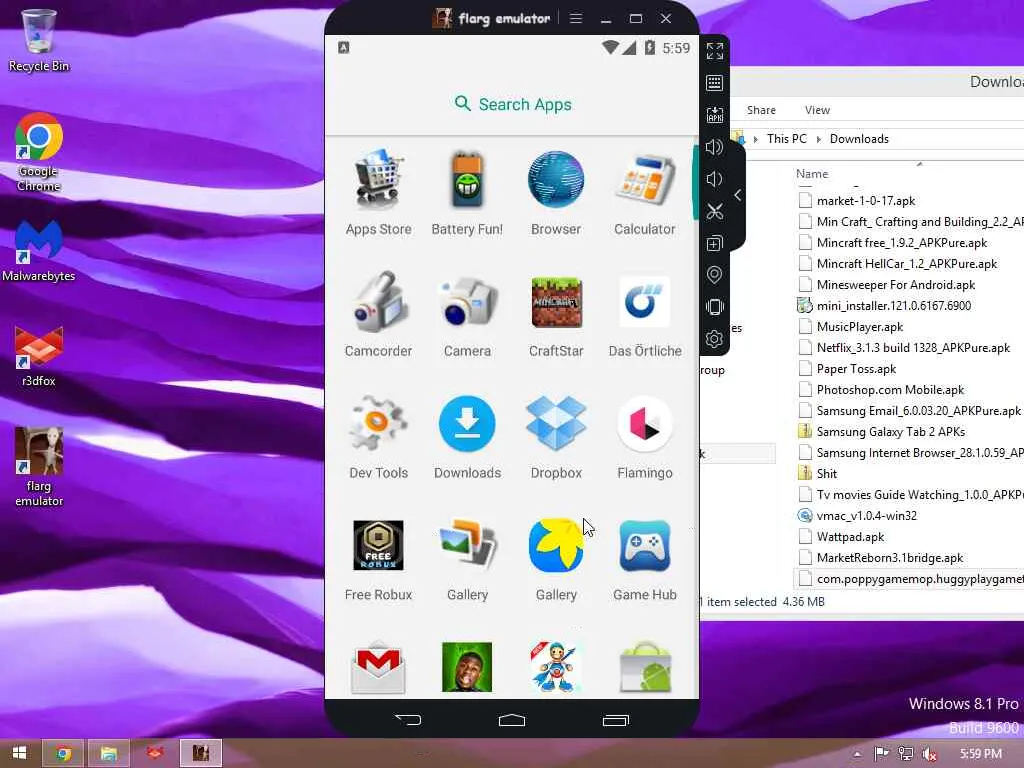The width and height of the screenshot is (1024, 768).
Task: Click This PC in the address path
Action: tap(786, 138)
